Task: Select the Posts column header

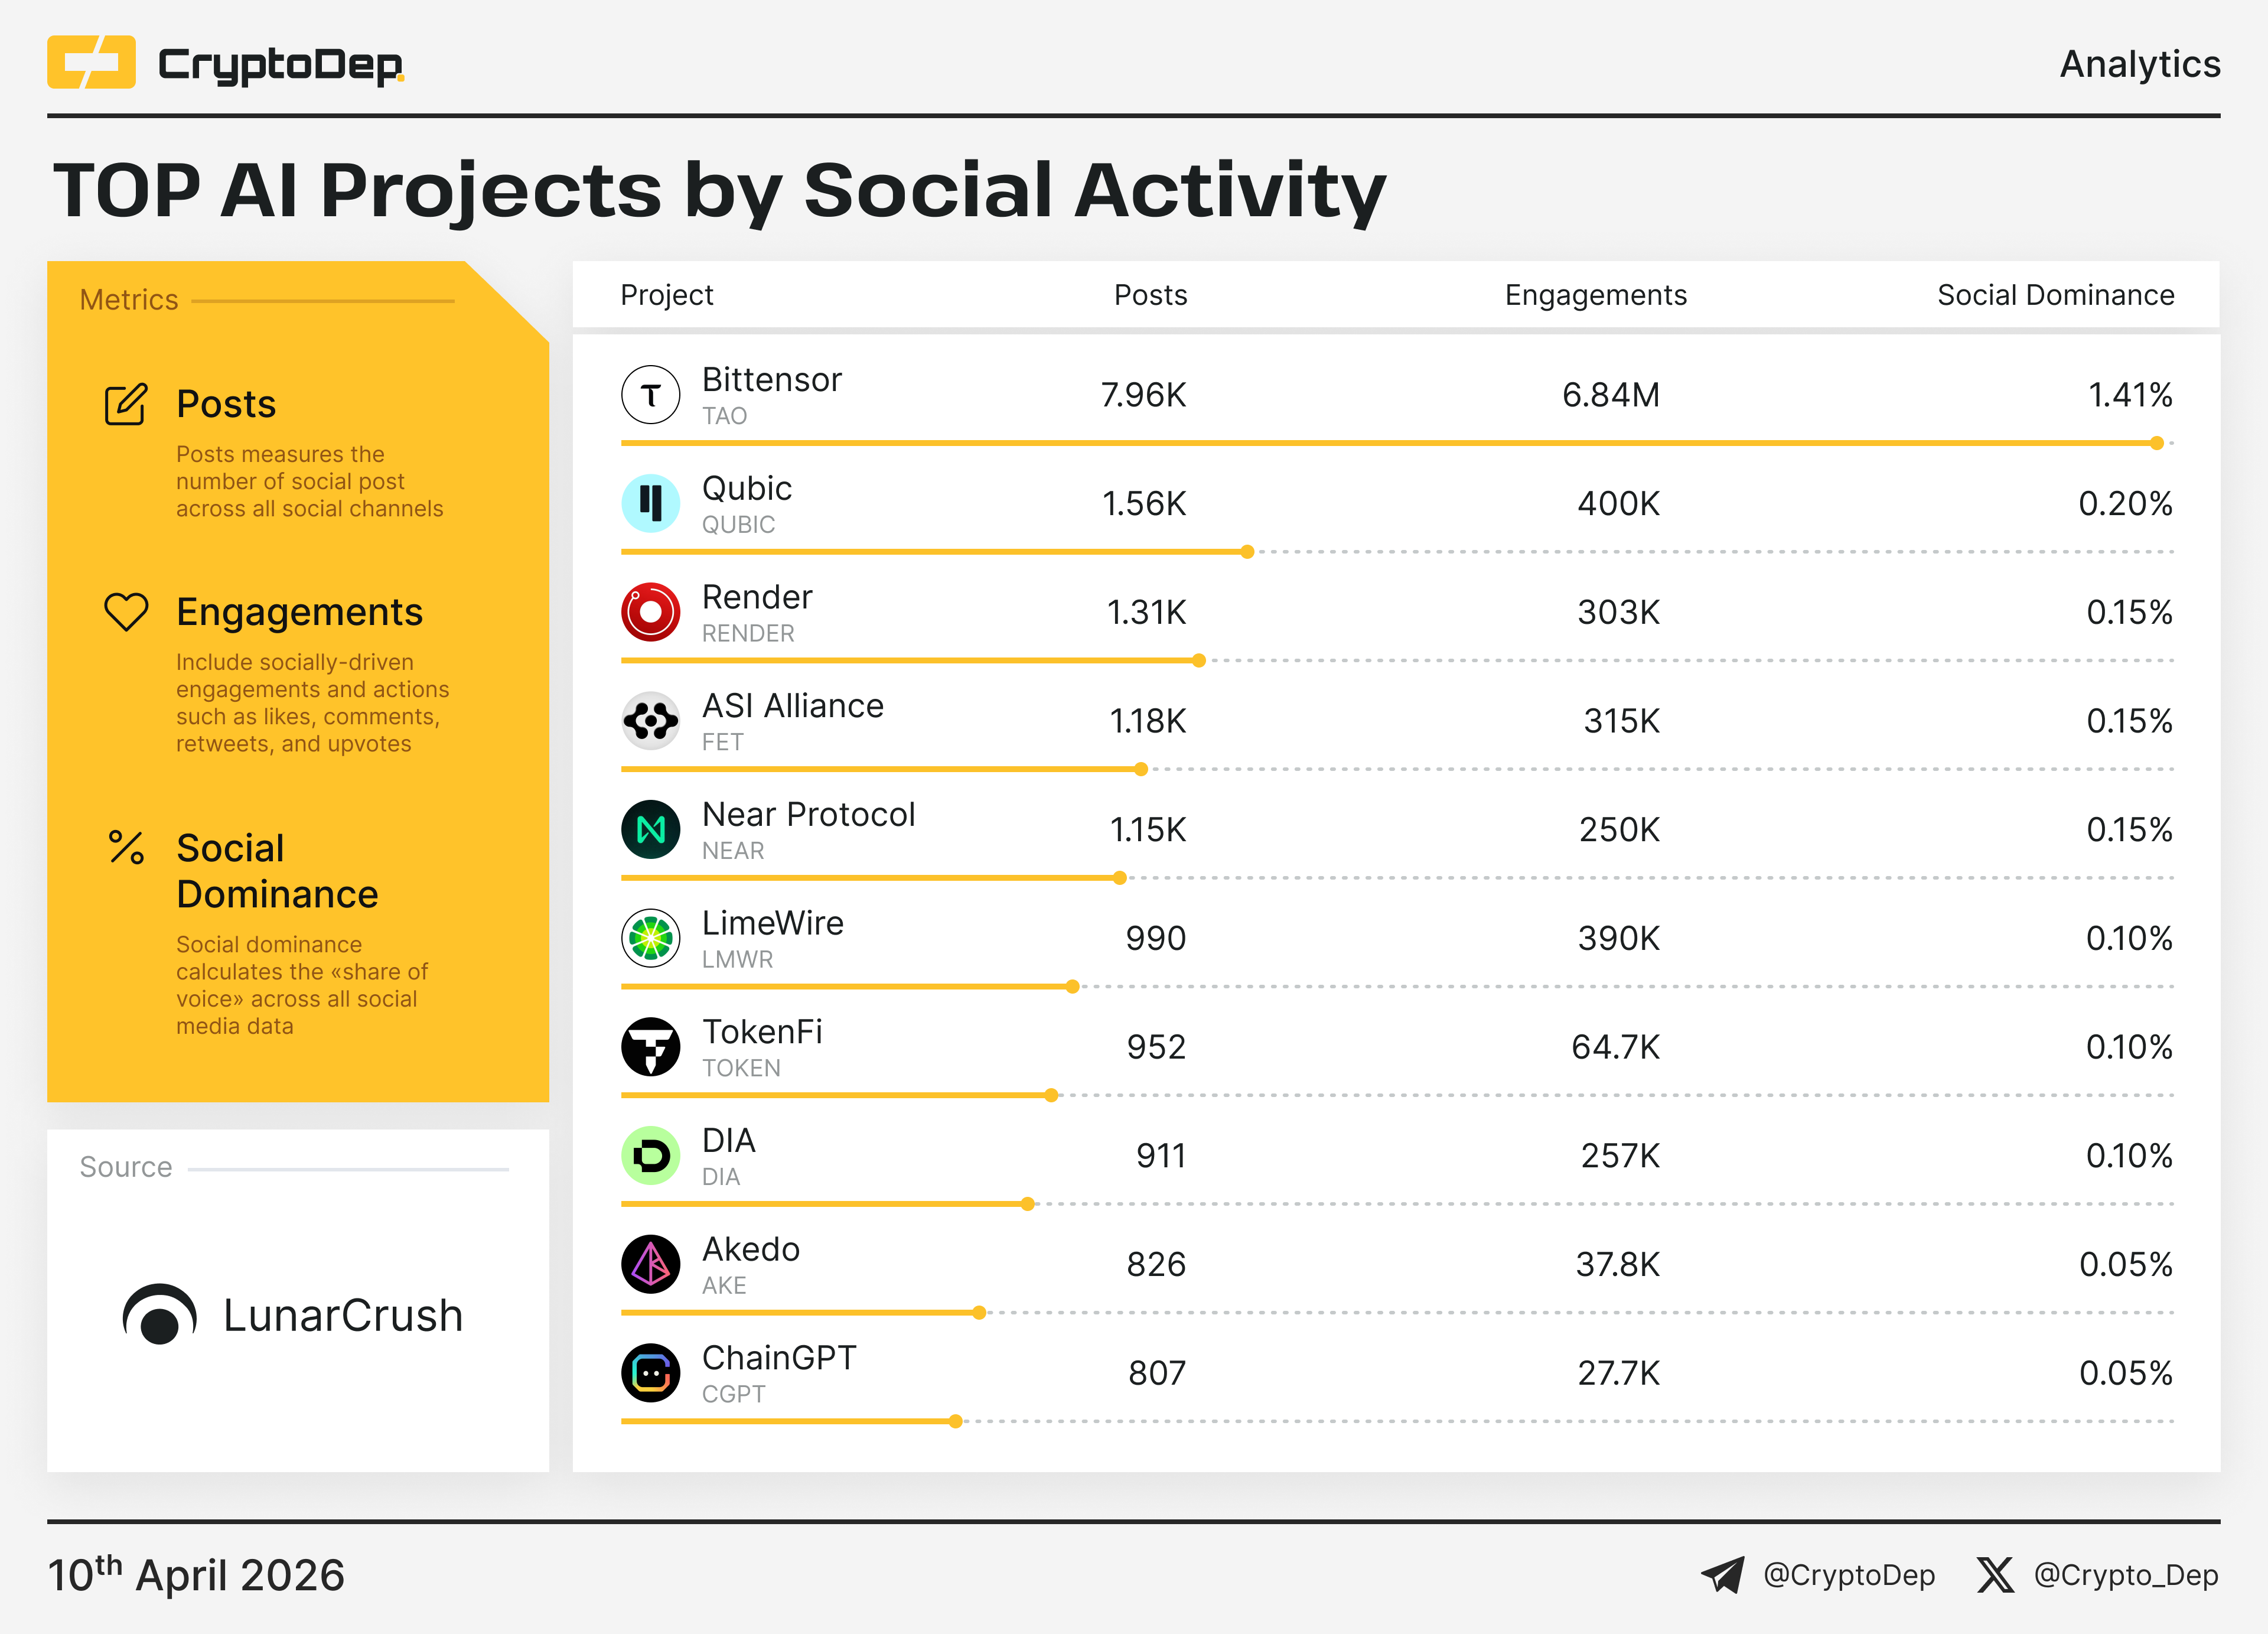Action: coord(1150,295)
